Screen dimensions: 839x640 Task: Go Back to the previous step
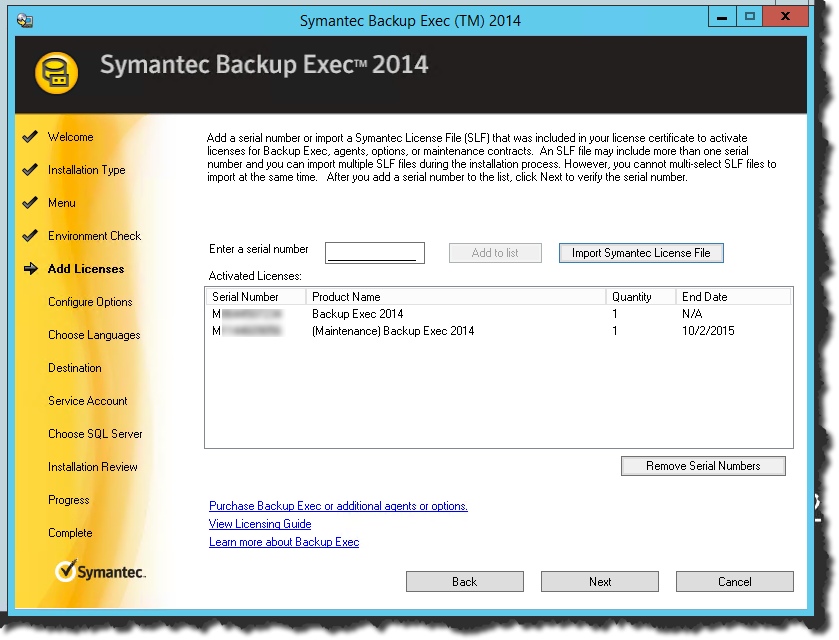pyautogui.click(x=464, y=581)
